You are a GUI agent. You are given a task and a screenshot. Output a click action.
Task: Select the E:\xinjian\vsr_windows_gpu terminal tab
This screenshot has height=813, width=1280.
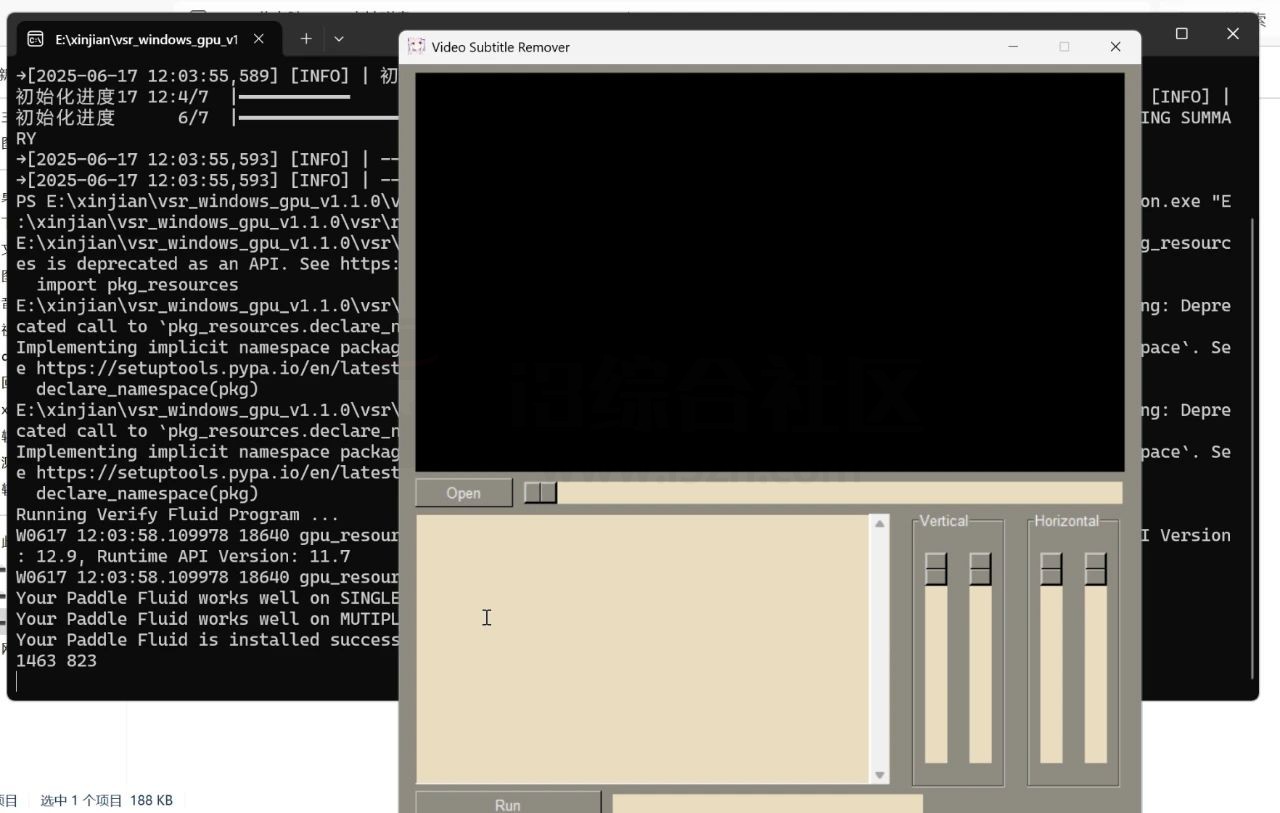click(x=140, y=39)
